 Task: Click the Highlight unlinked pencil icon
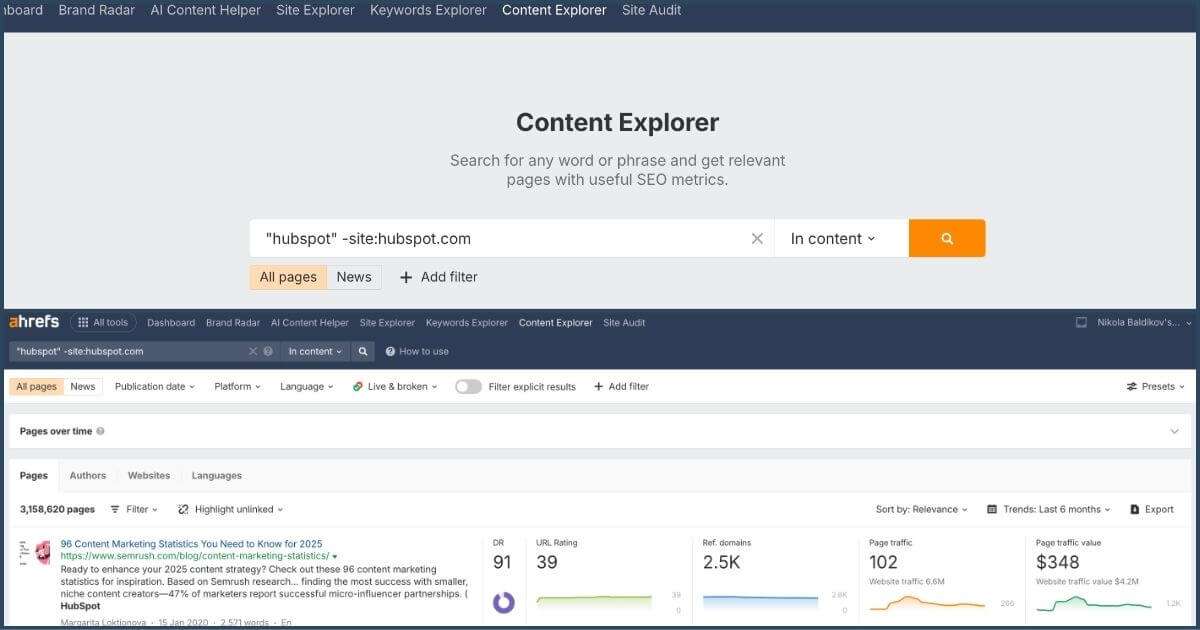(183, 509)
